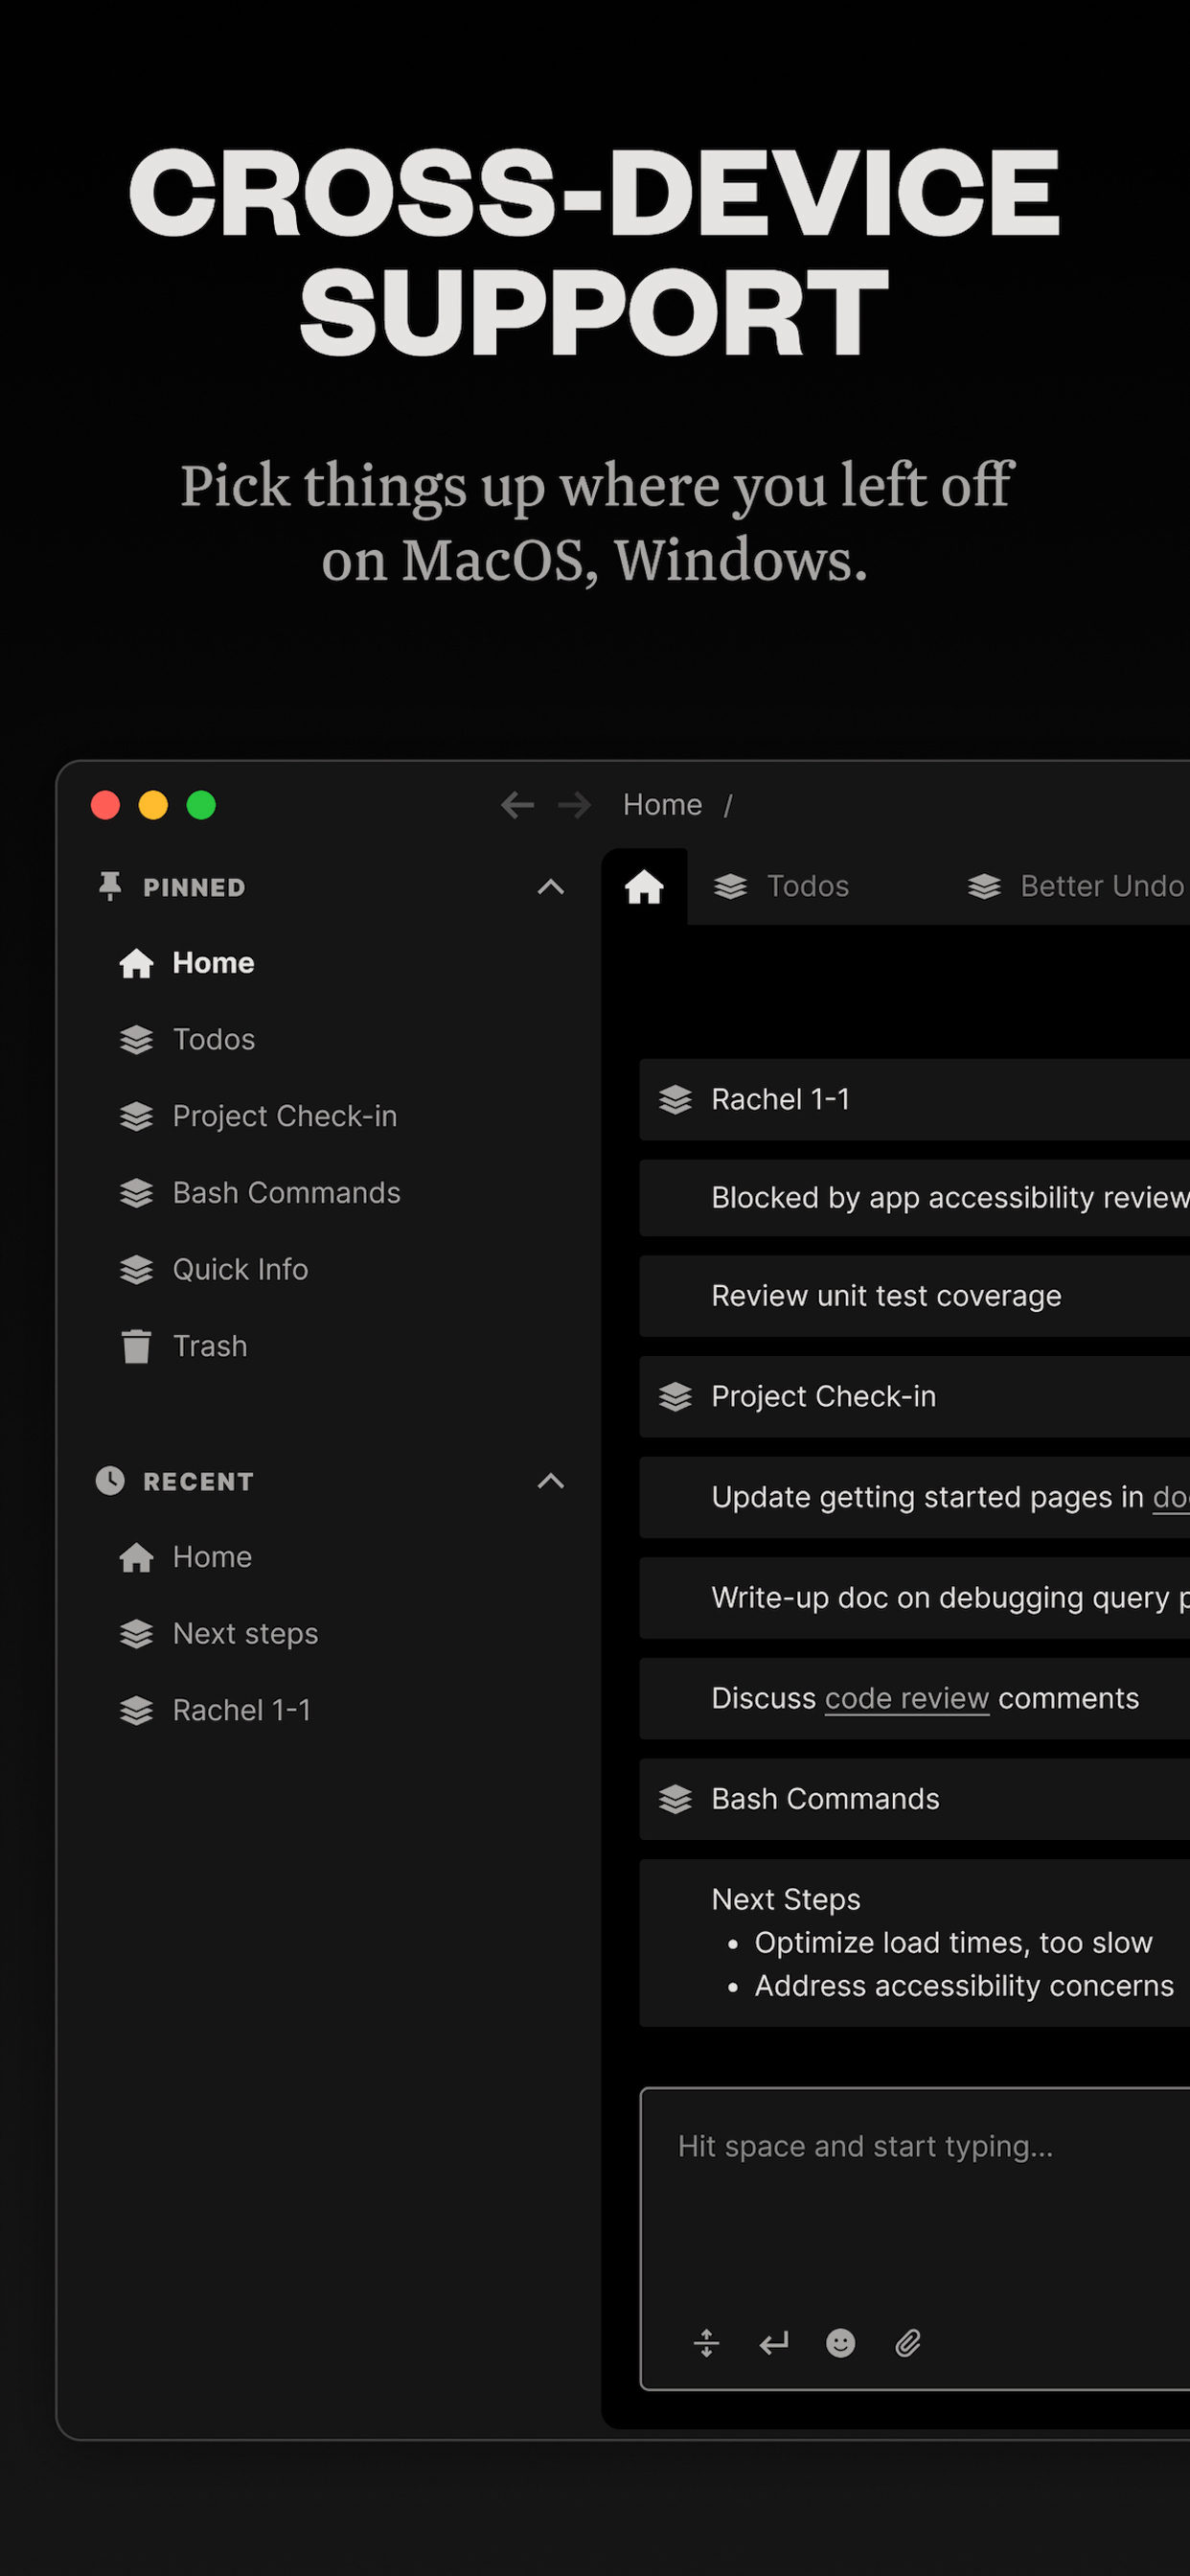Click the clock icon beside Recent
This screenshot has height=2576, width=1190.
pyautogui.click(x=110, y=1481)
